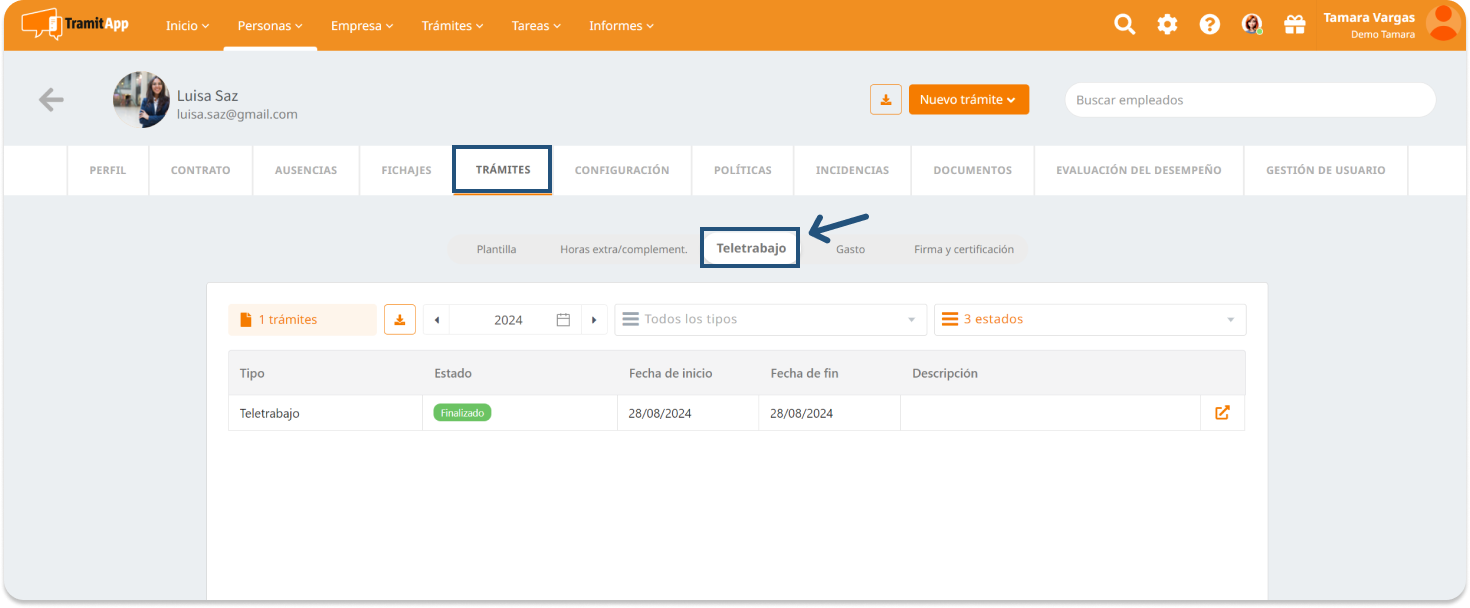Click the back arrow beside Luisa Saz

(51, 99)
